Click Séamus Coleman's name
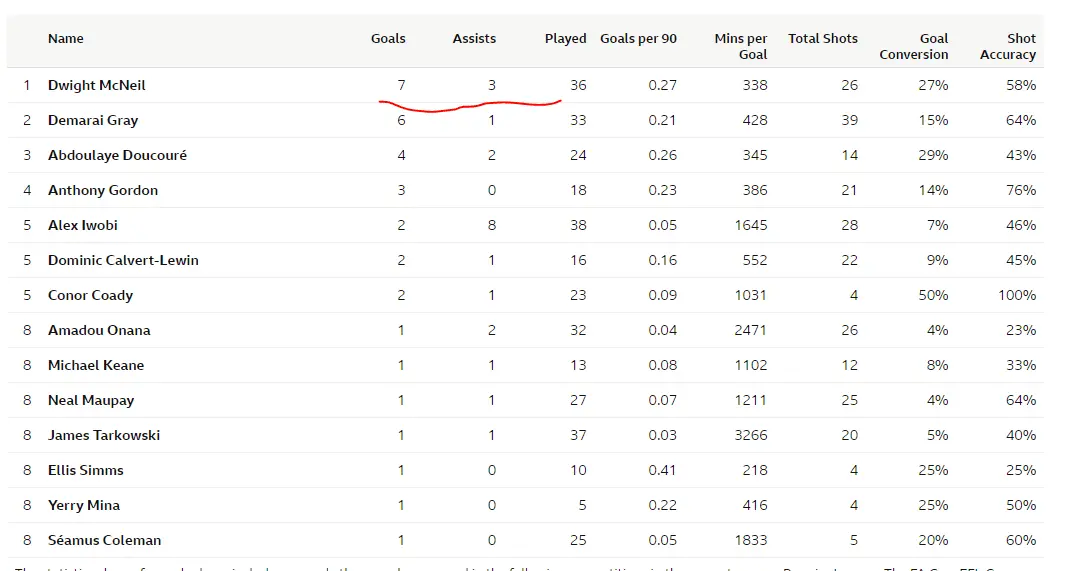 click(104, 541)
